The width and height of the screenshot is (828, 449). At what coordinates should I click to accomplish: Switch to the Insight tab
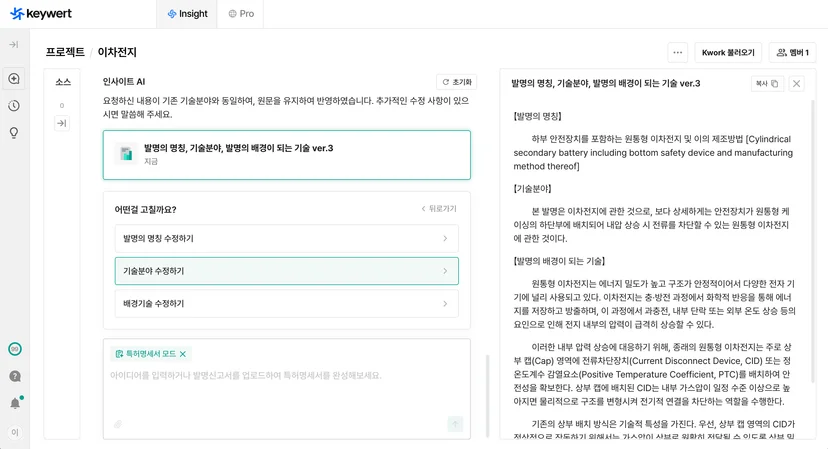tap(187, 14)
